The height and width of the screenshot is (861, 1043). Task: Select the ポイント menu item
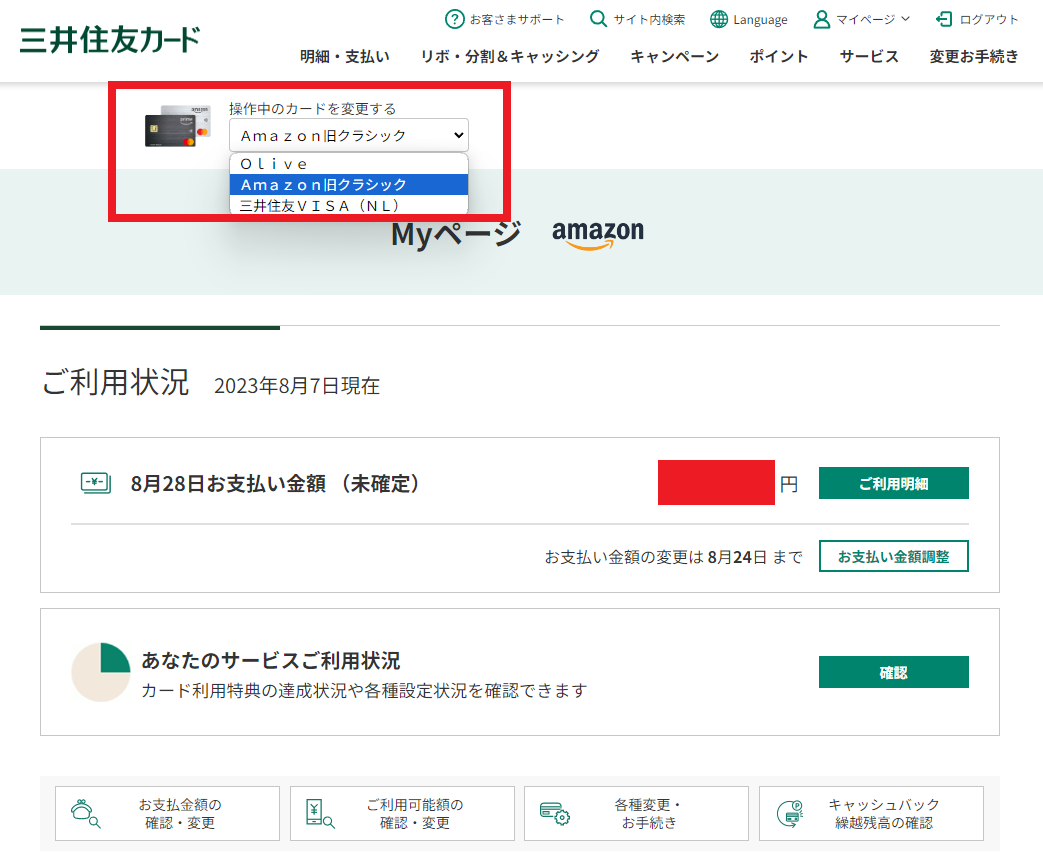click(779, 57)
